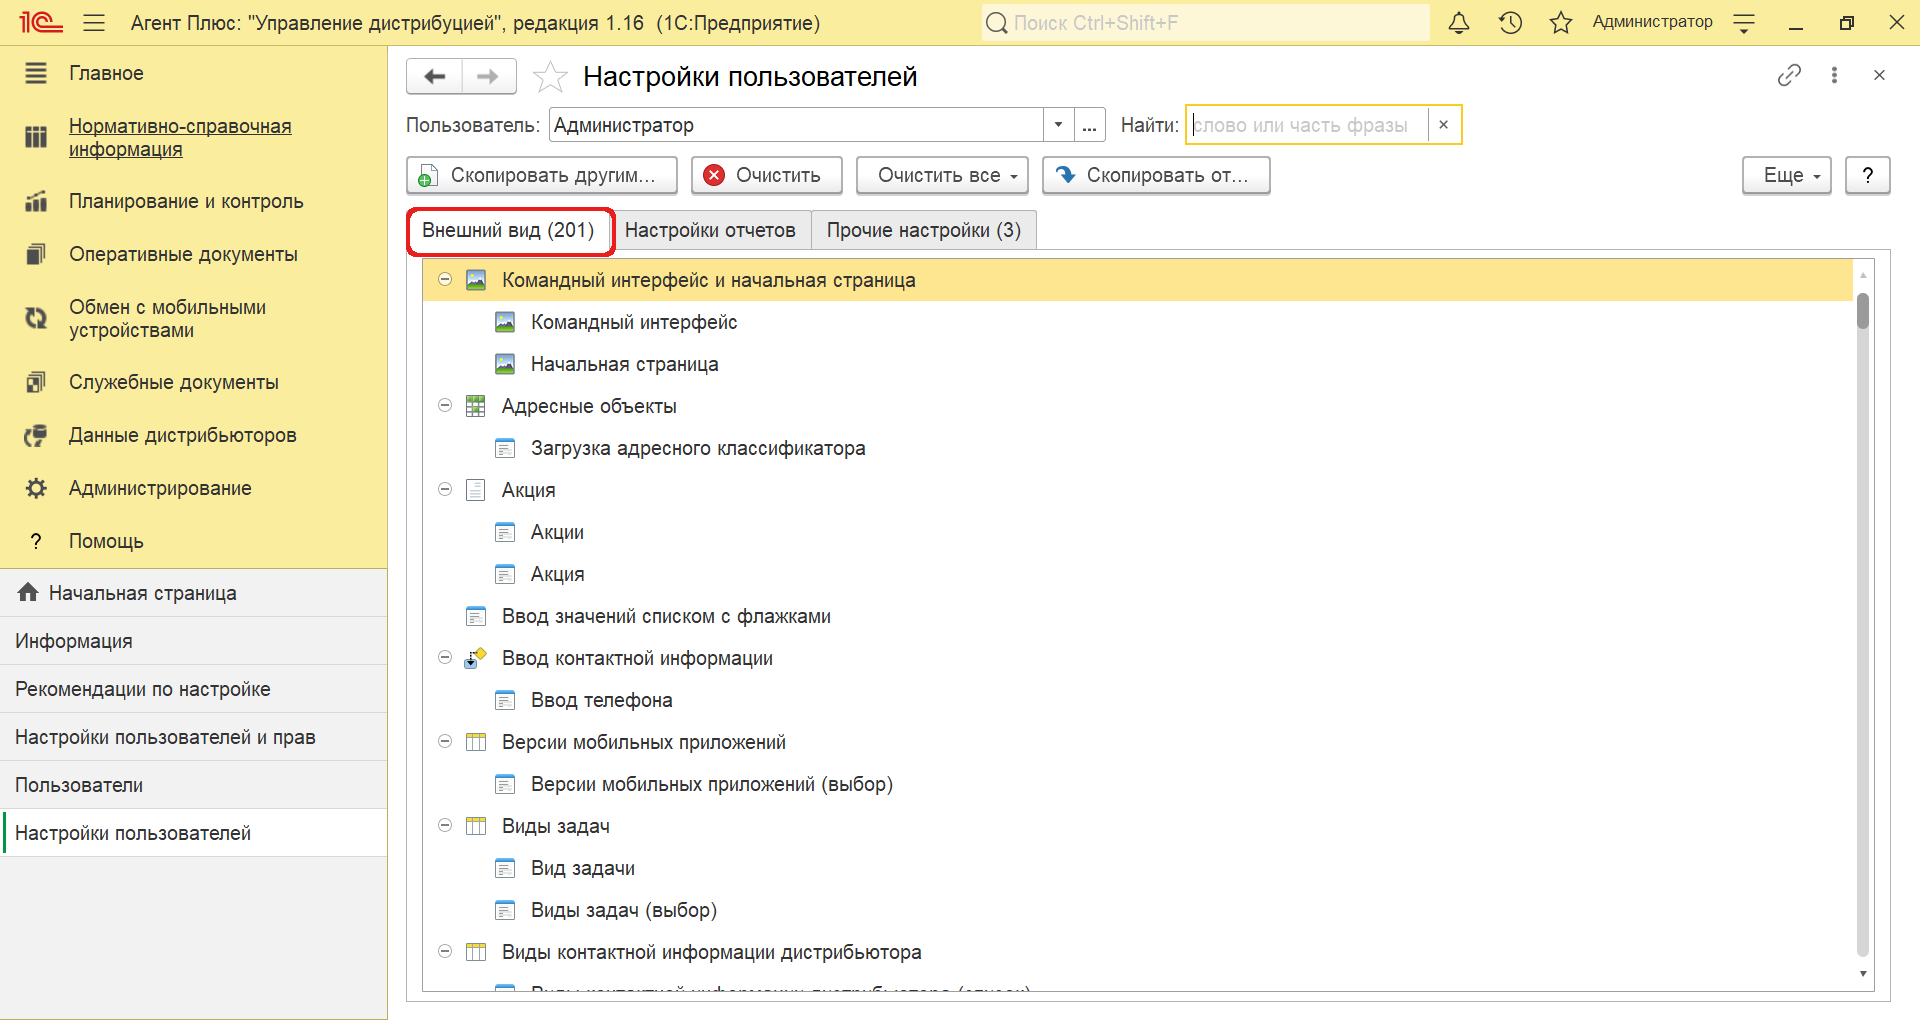Select Загрузка адресного классификатора row
The width and height of the screenshot is (1920, 1020).
pos(1138,448)
